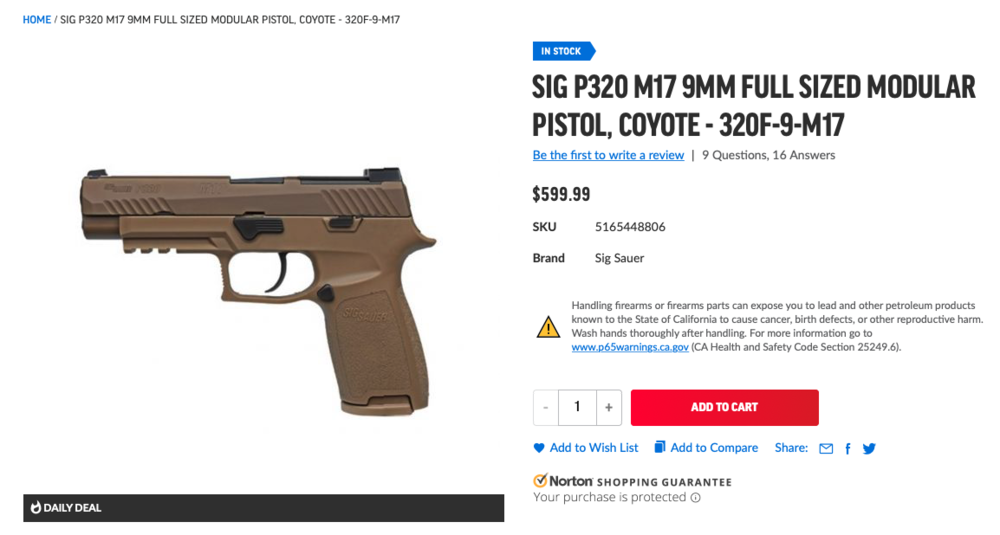Open 'Be the first to write a review'
1000x535 pixels.
[608, 155]
